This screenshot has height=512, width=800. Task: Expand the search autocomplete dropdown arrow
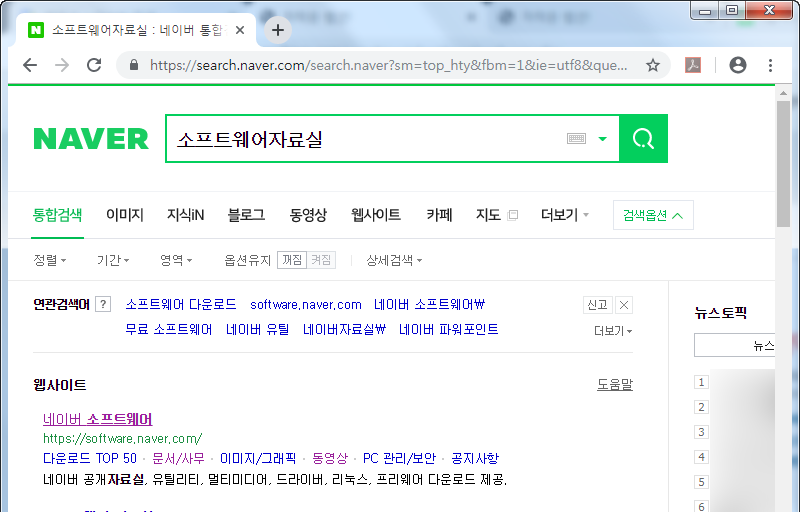(x=603, y=139)
